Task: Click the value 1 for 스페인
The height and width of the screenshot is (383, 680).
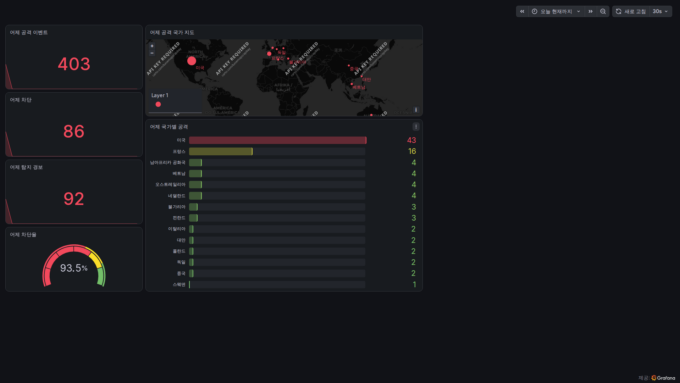Action: coord(414,285)
